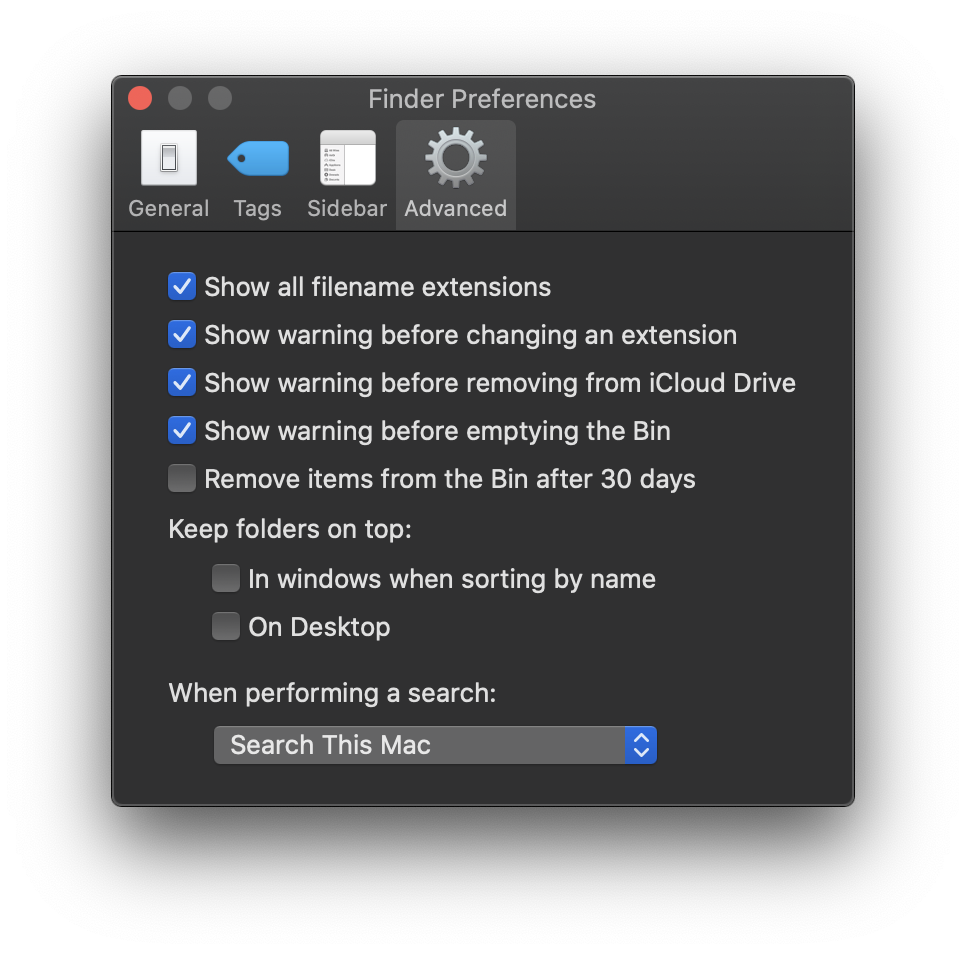The width and height of the screenshot is (966, 954).
Task: Click the greyed-out minimize window button
Action: 180,98
